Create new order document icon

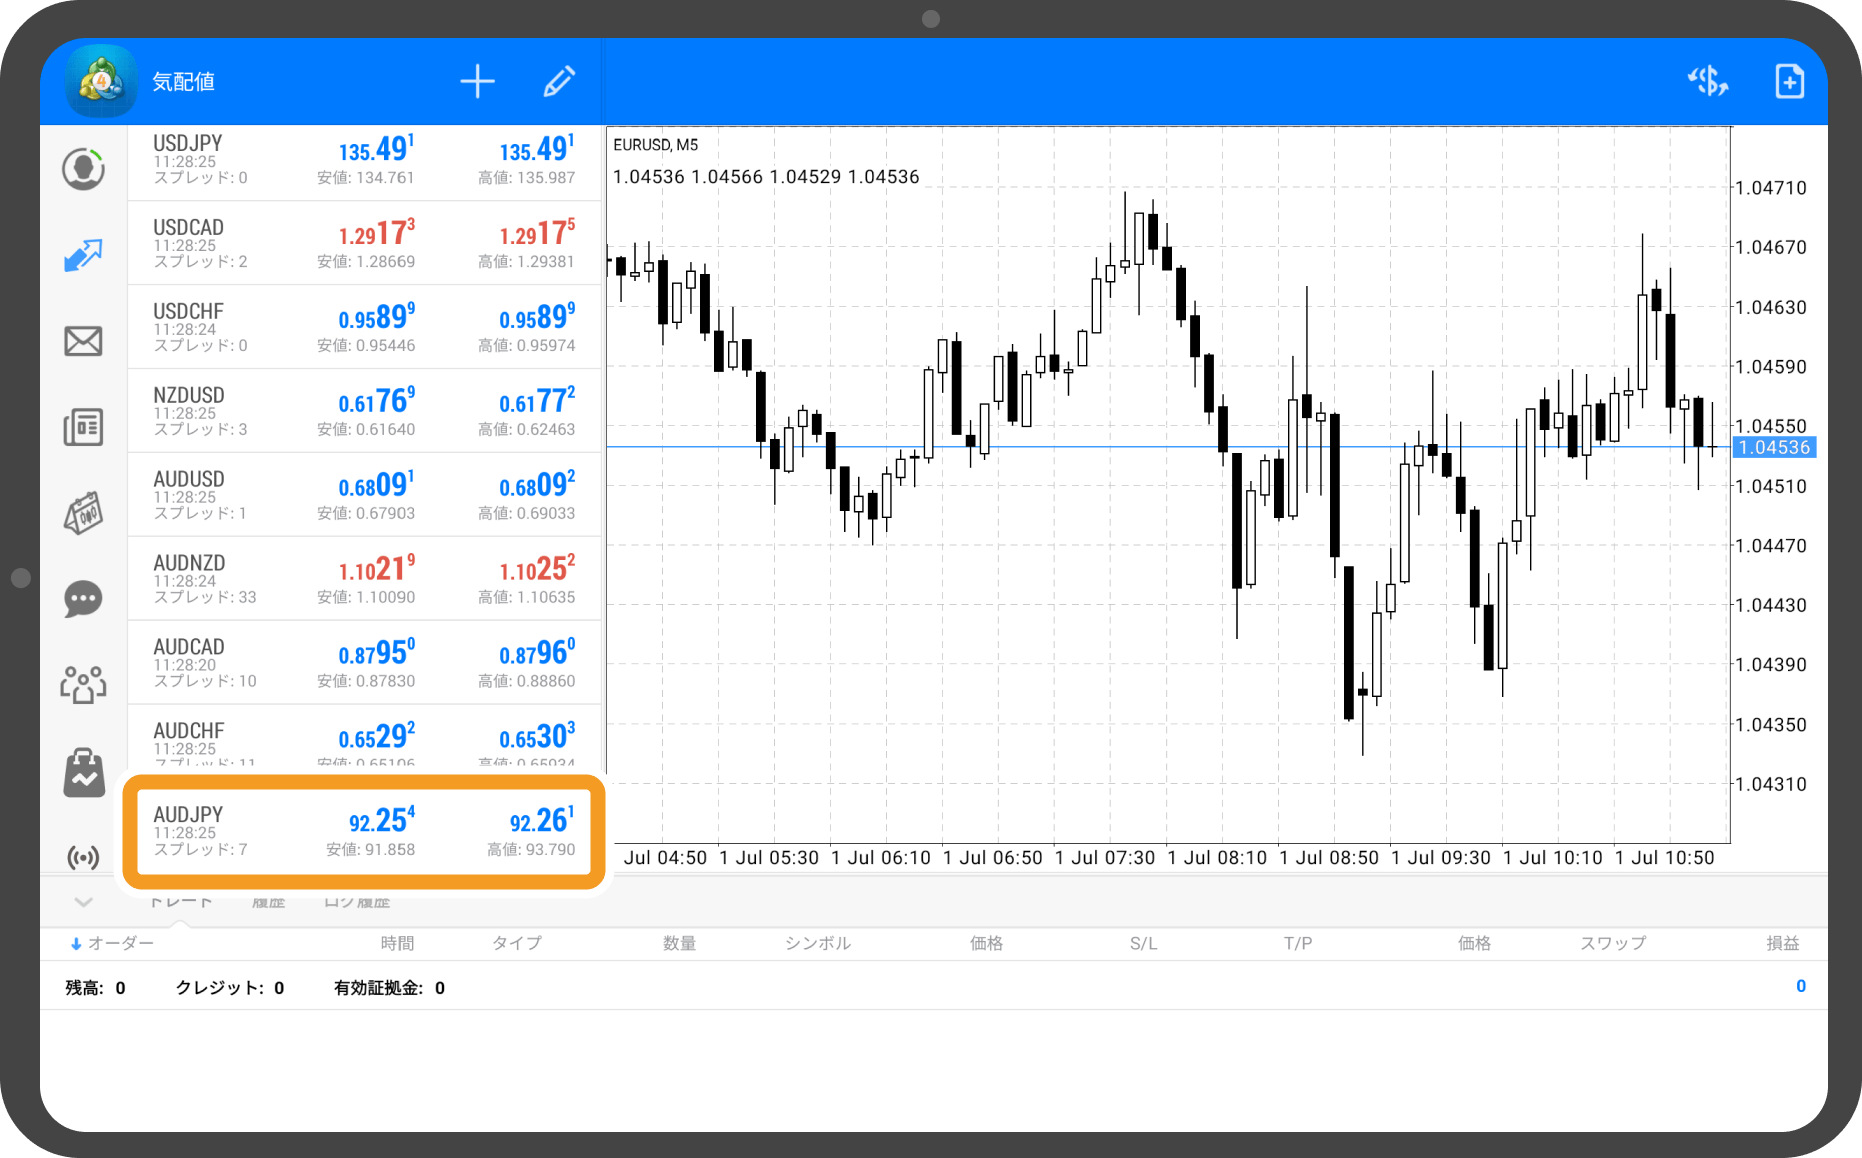click(1789, 81)
